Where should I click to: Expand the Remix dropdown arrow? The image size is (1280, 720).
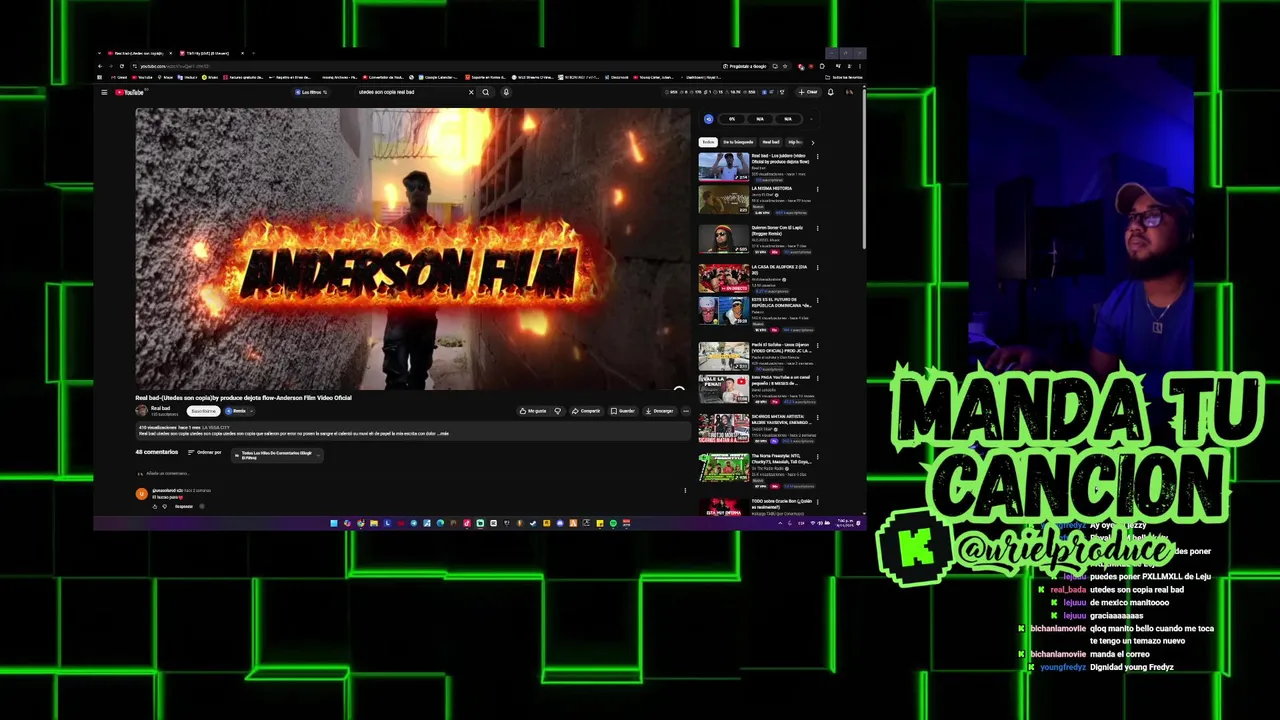(251, 411)
